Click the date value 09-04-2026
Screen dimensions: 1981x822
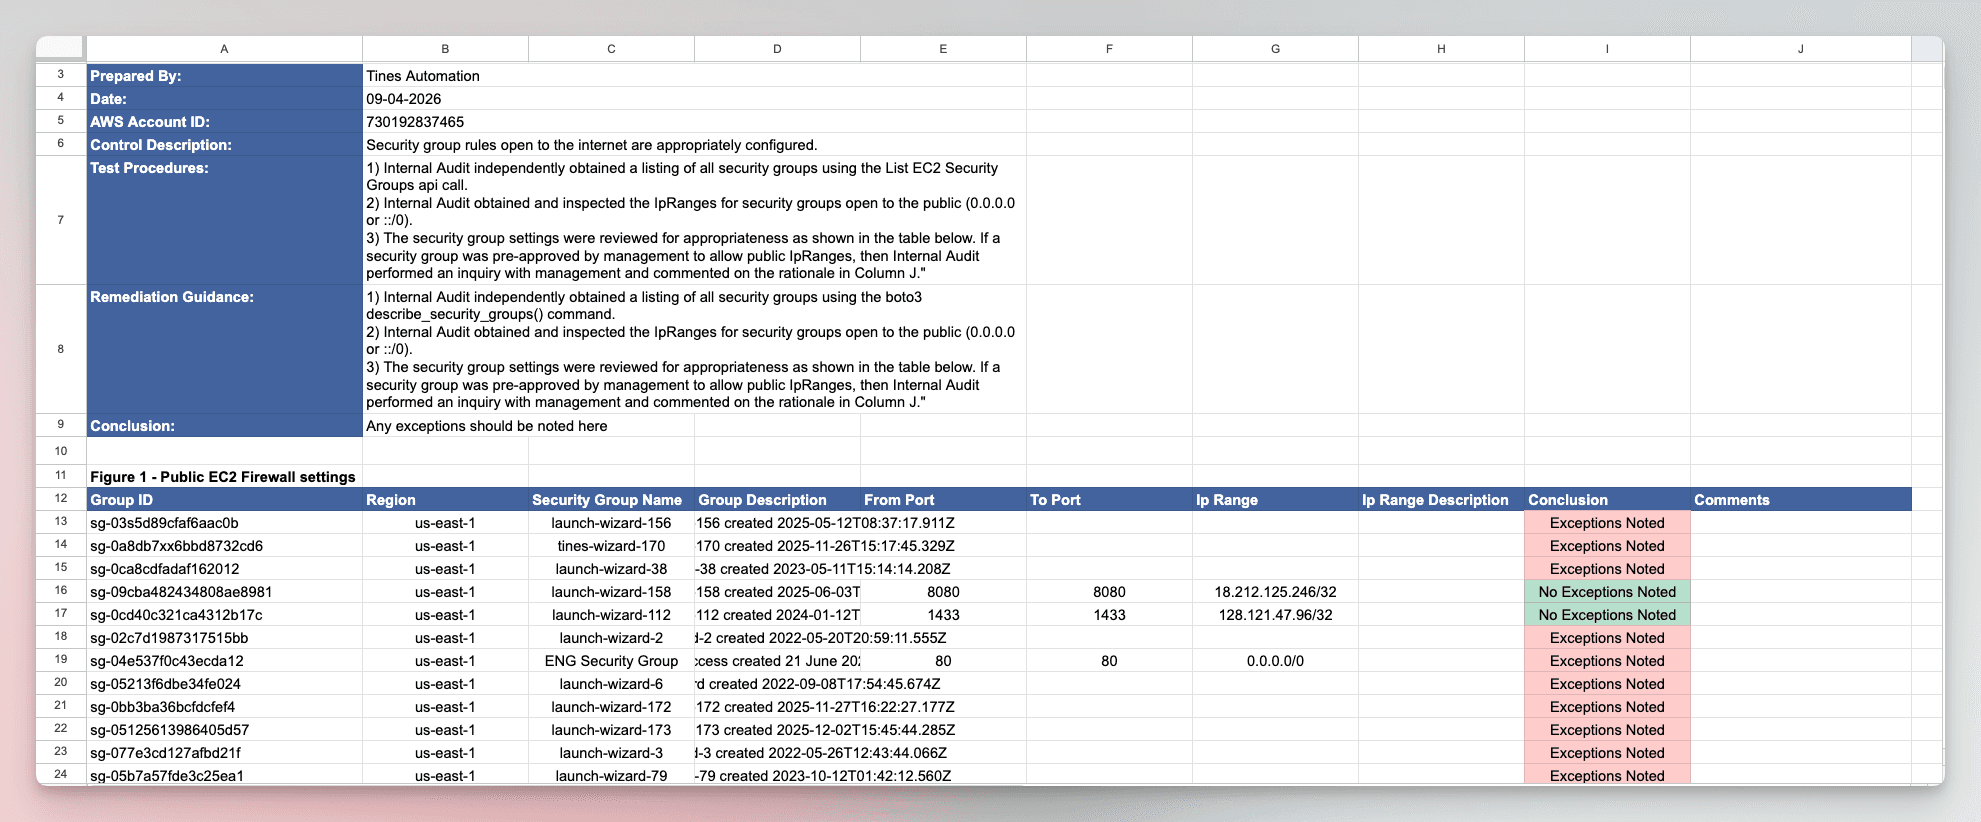click(694, 98)
